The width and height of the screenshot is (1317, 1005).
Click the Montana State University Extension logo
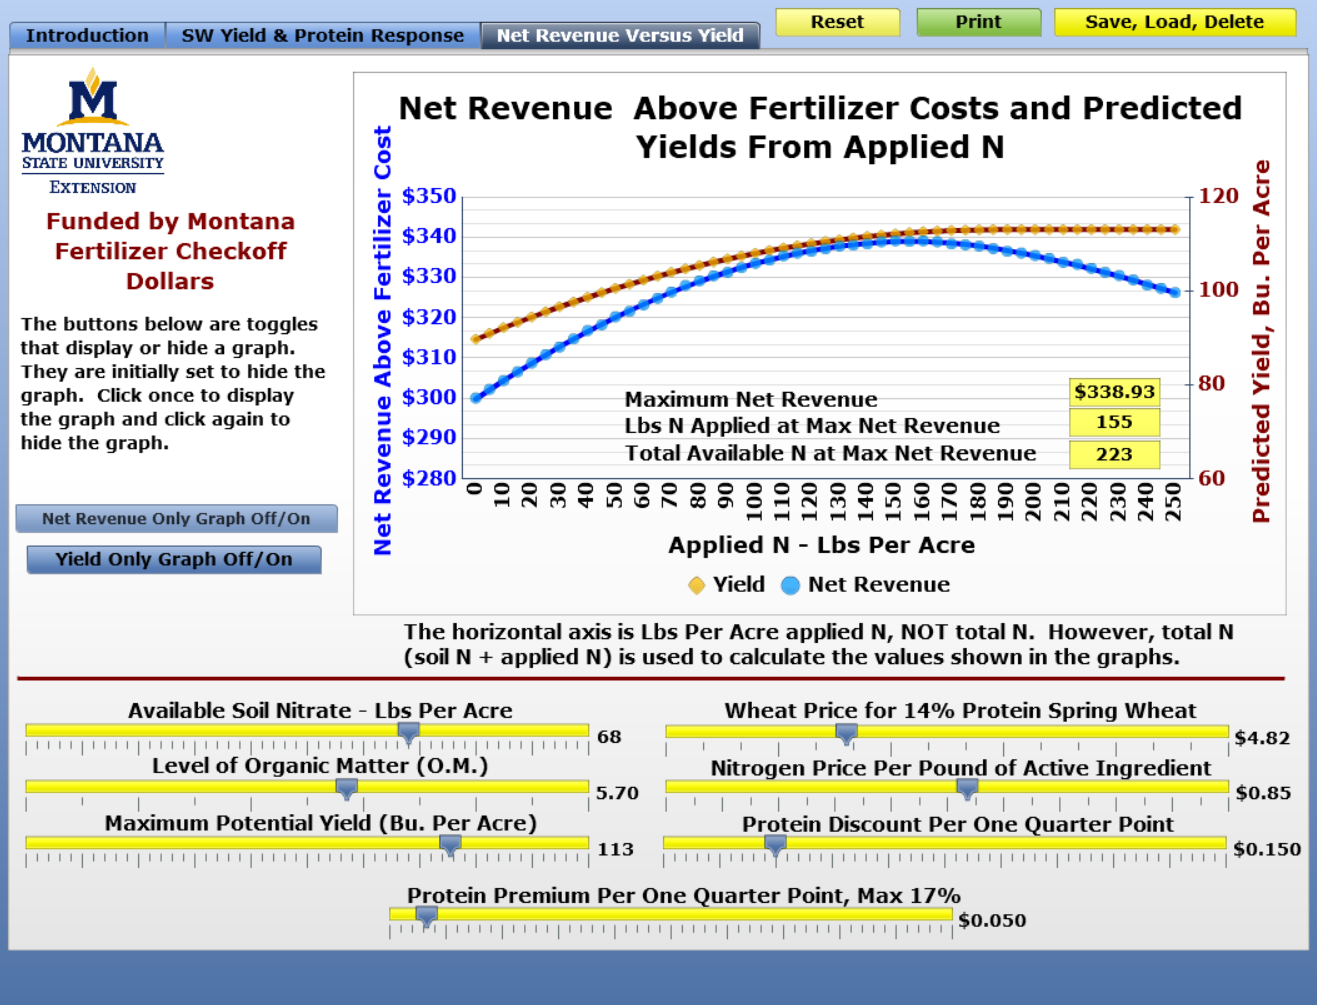(x=93, y=131)
